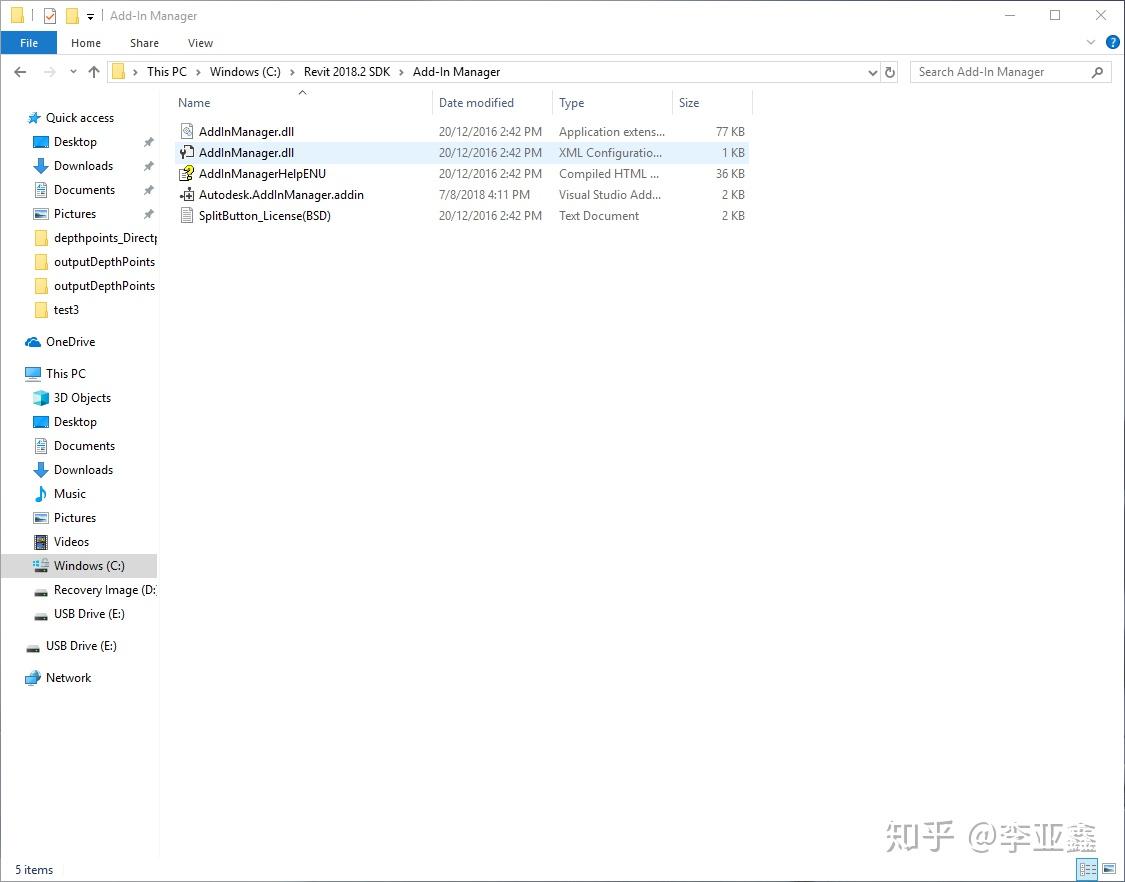Open Explorer help question mark icon
The image size is (1125, 882).
[1113, 42]
